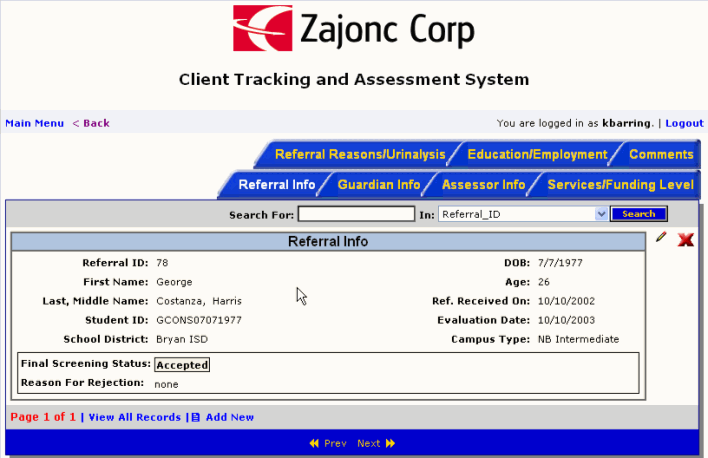Switch to the Assessor Info tab
Image resolution: width=708 pixels, height=458 pixels.
[x=484, y=185]
